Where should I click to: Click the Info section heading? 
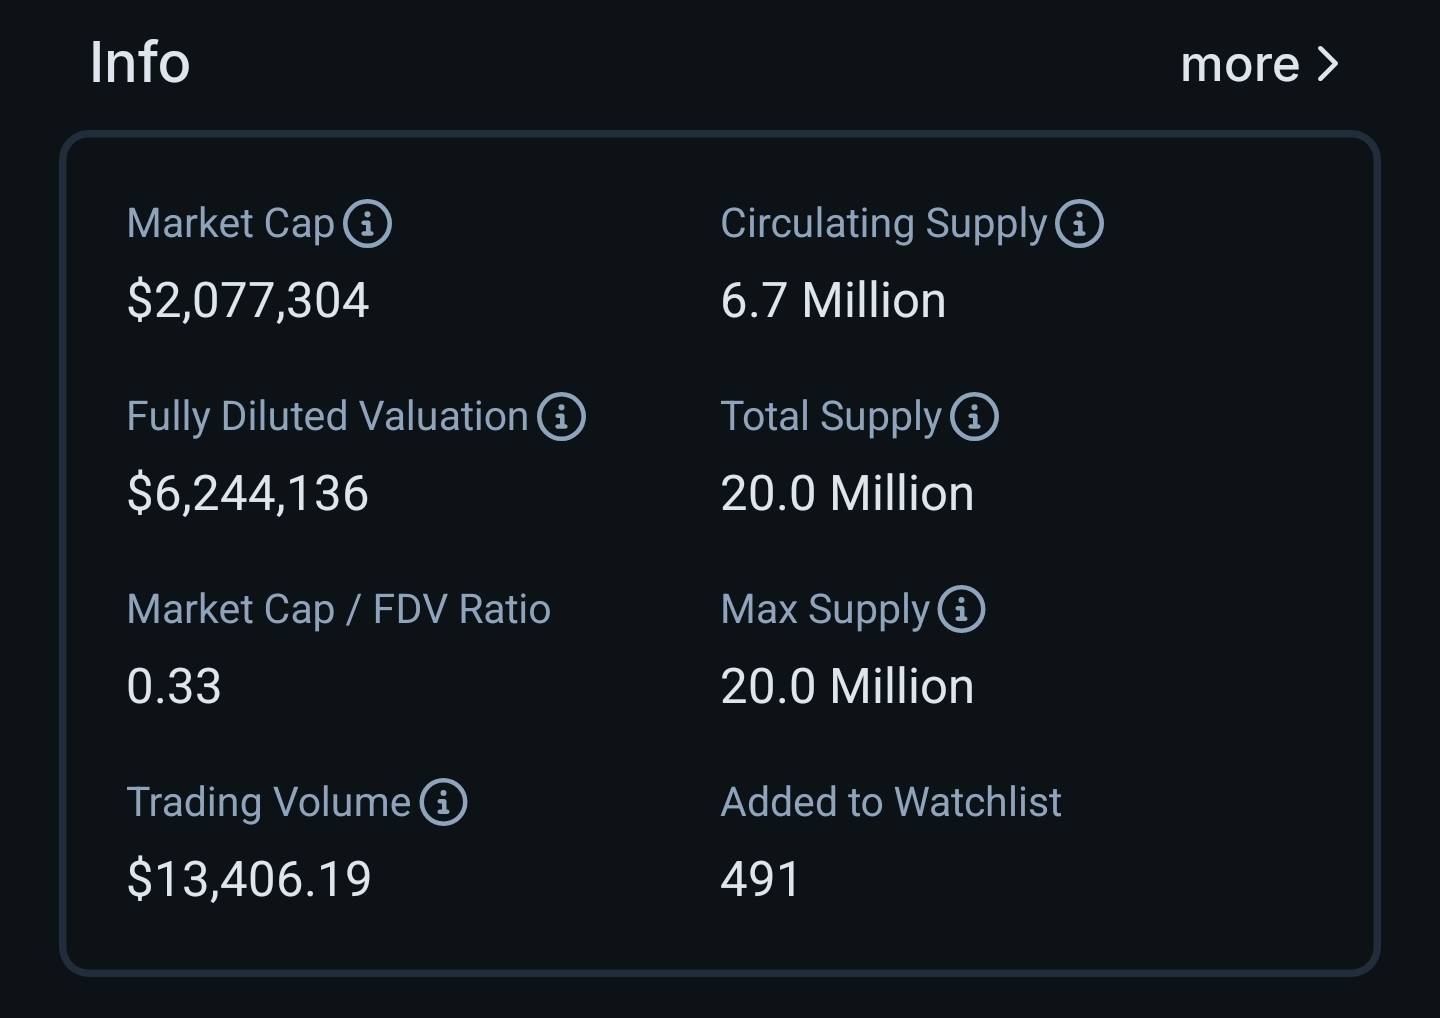click(140, 62)
